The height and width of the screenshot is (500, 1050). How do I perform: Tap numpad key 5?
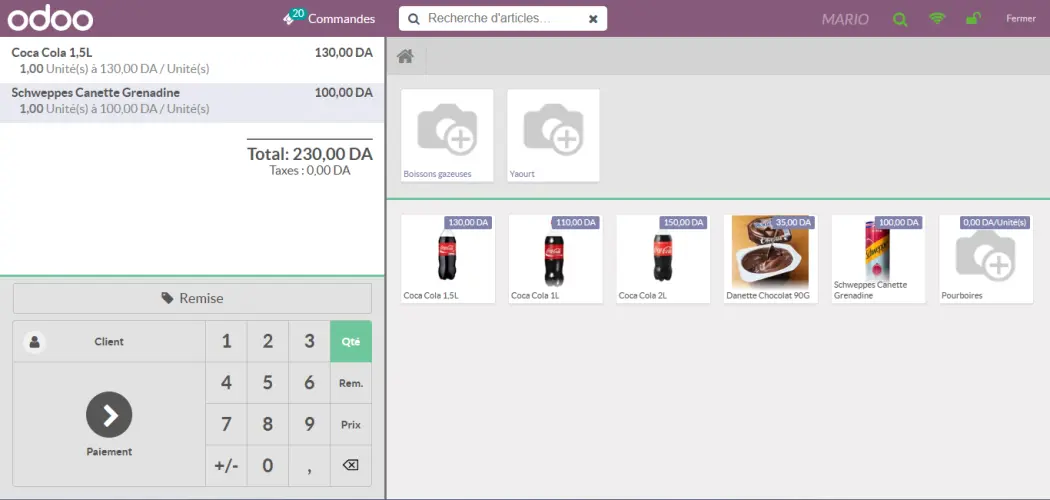pos(268,383)
